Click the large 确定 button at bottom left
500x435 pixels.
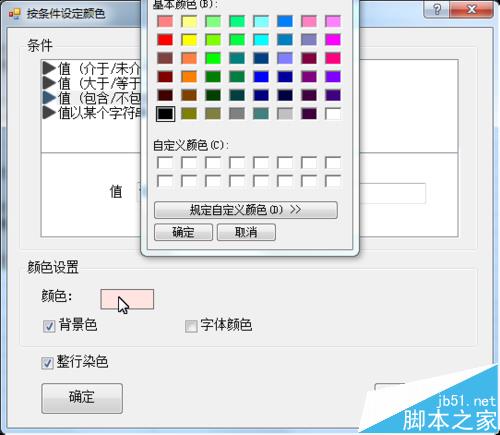tap(82, 398)
